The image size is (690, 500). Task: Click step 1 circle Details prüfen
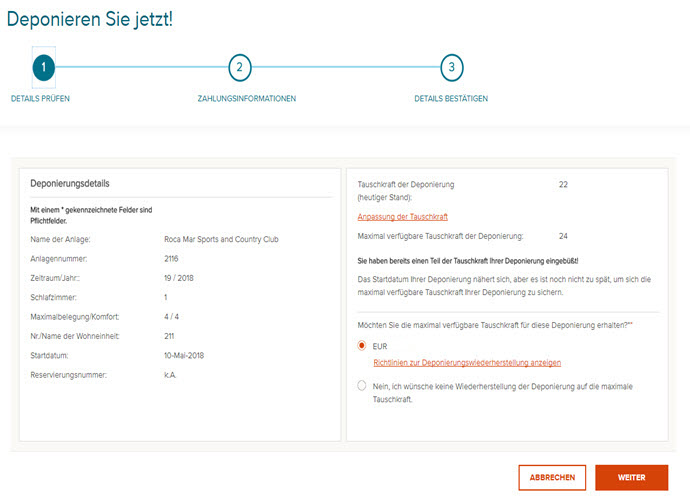point(44,67)
